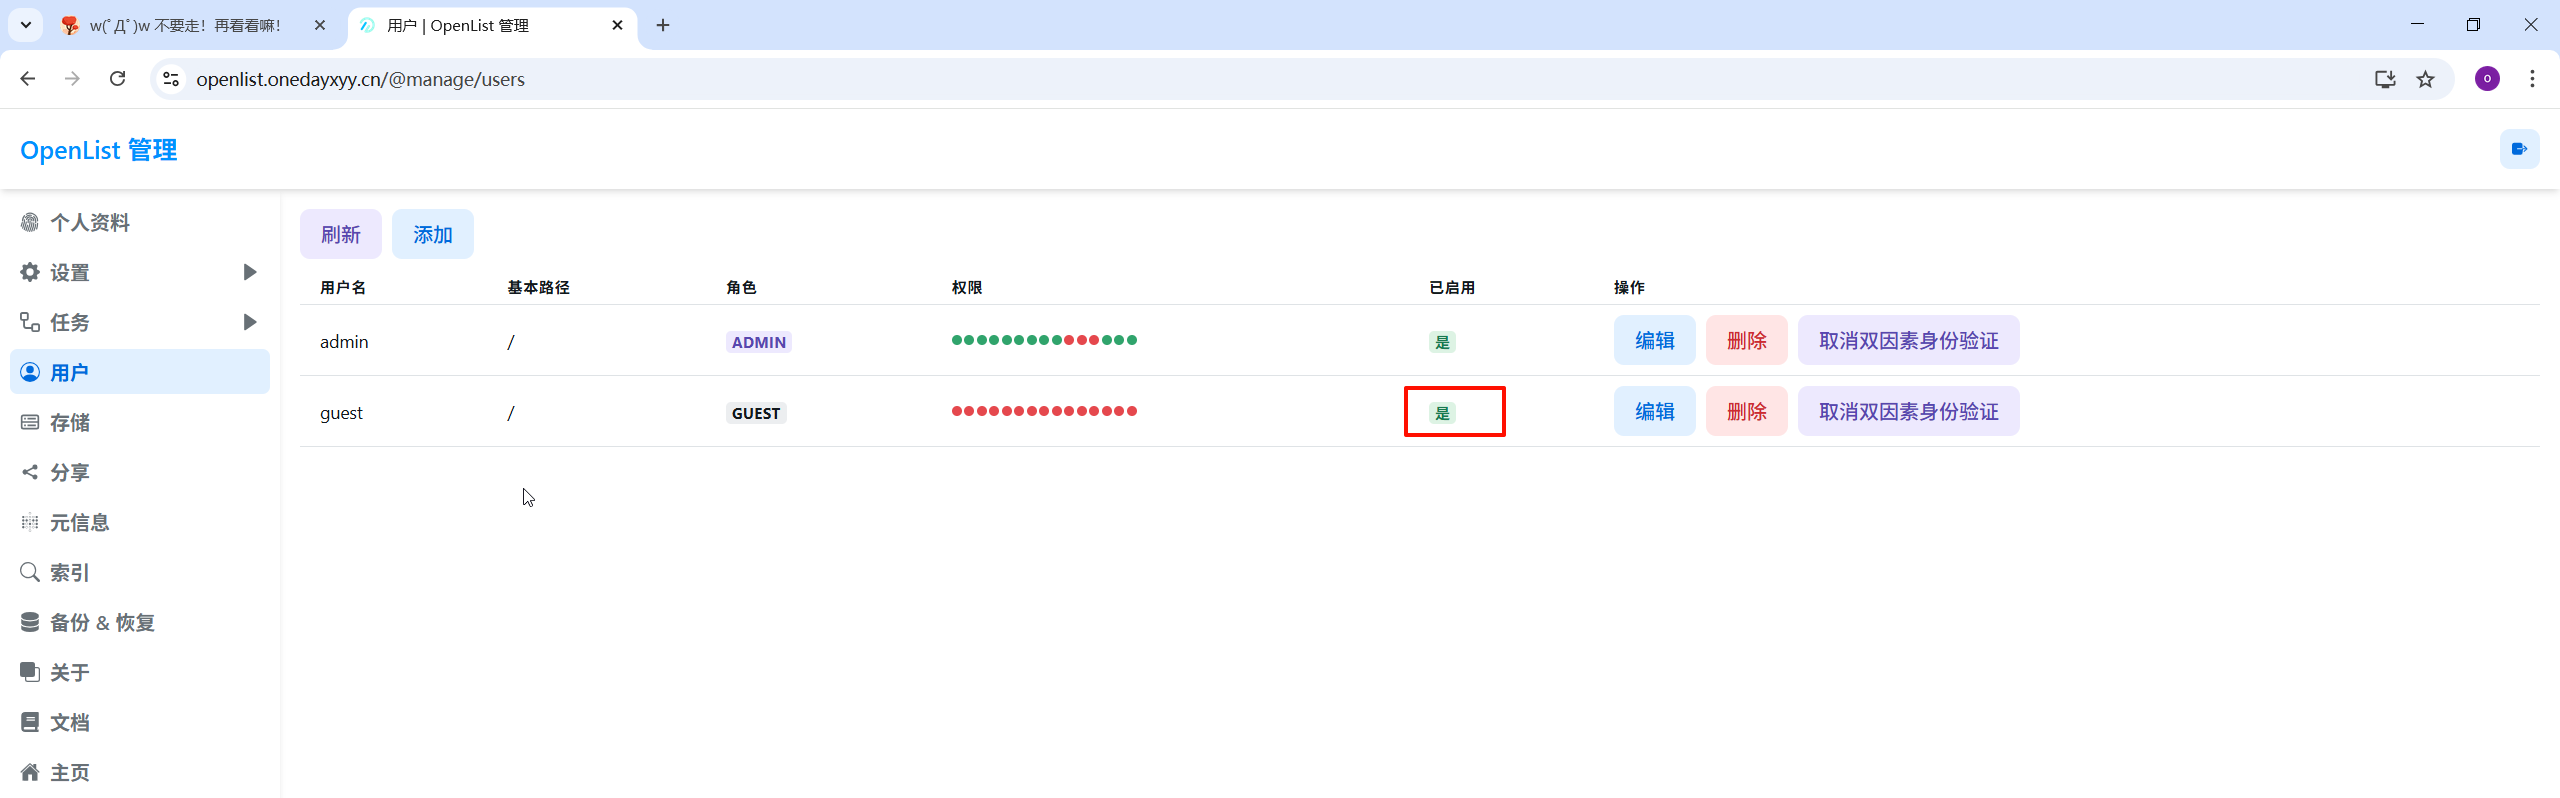The image size is (2560, 798).
Task: Open 索引 via magnifier icon
Action: click(30, 573)
